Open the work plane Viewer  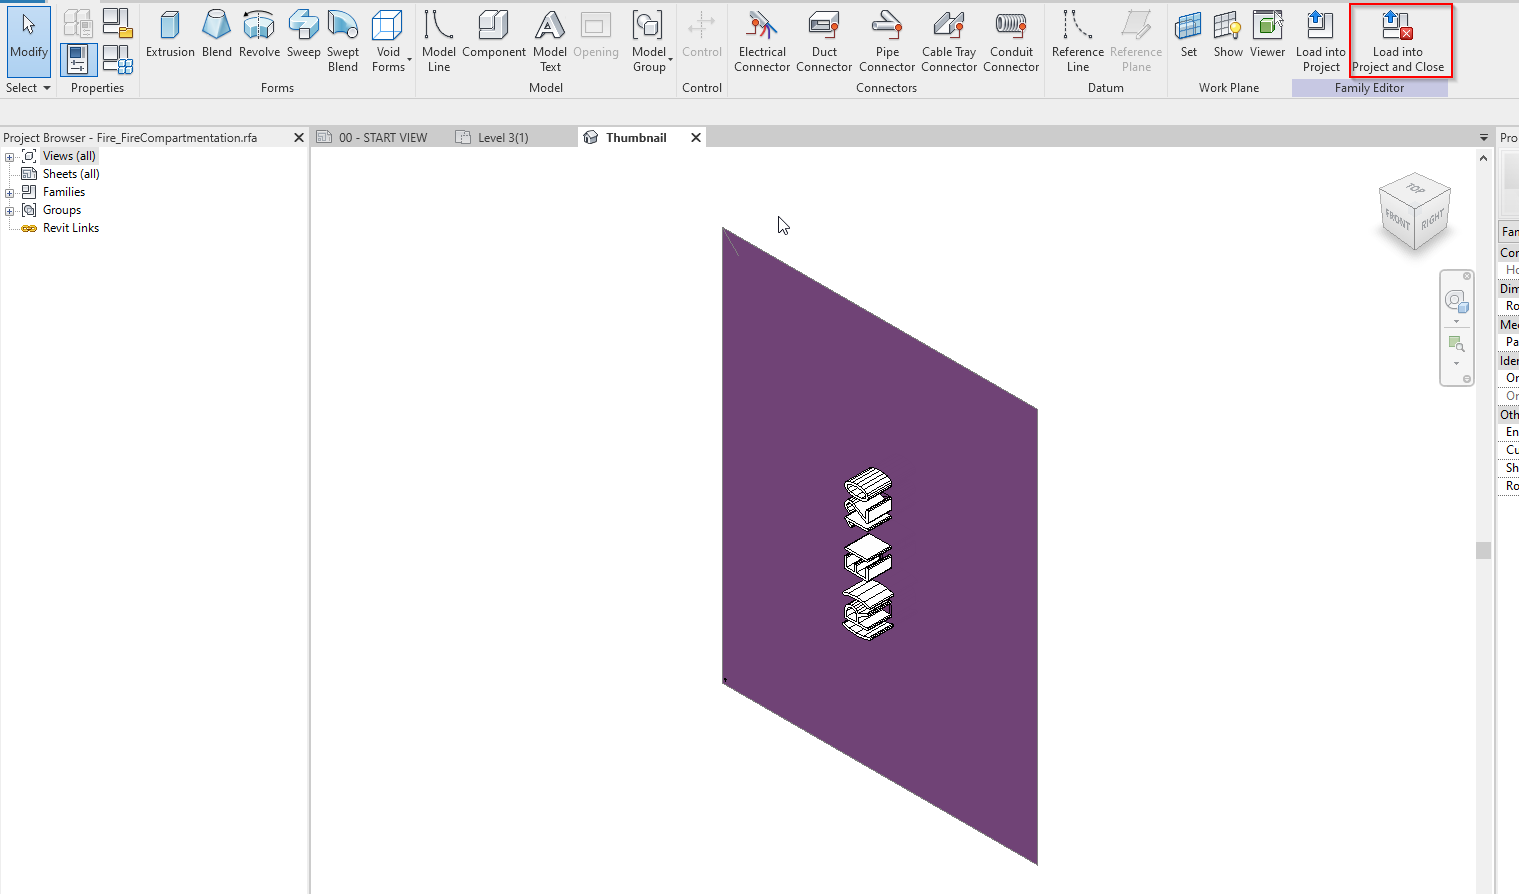tap(1267, 35)
